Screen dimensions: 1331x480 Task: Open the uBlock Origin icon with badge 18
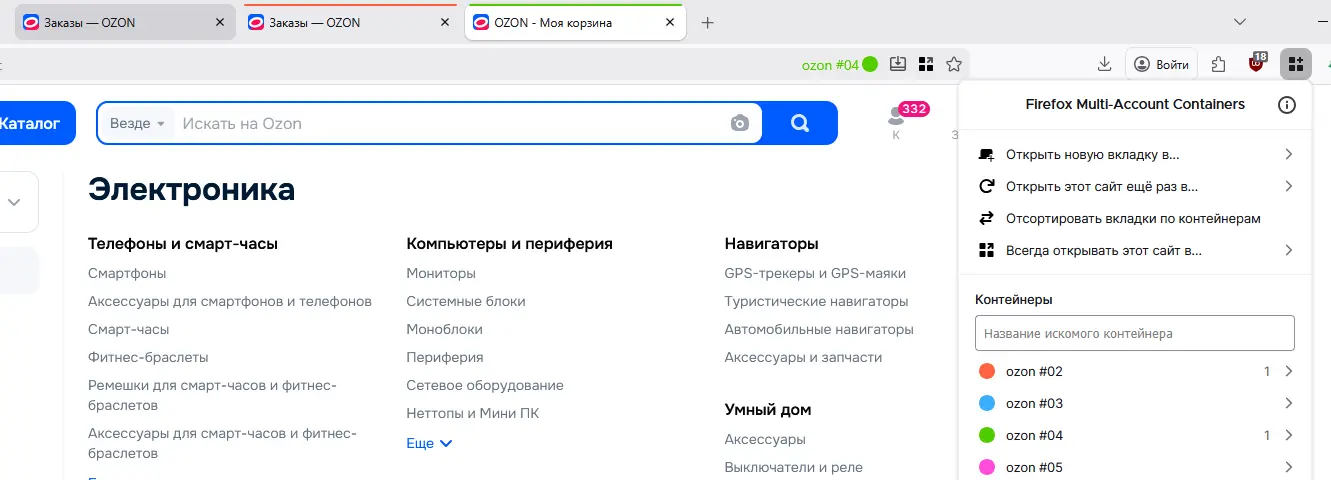[x=1257, y=64]
